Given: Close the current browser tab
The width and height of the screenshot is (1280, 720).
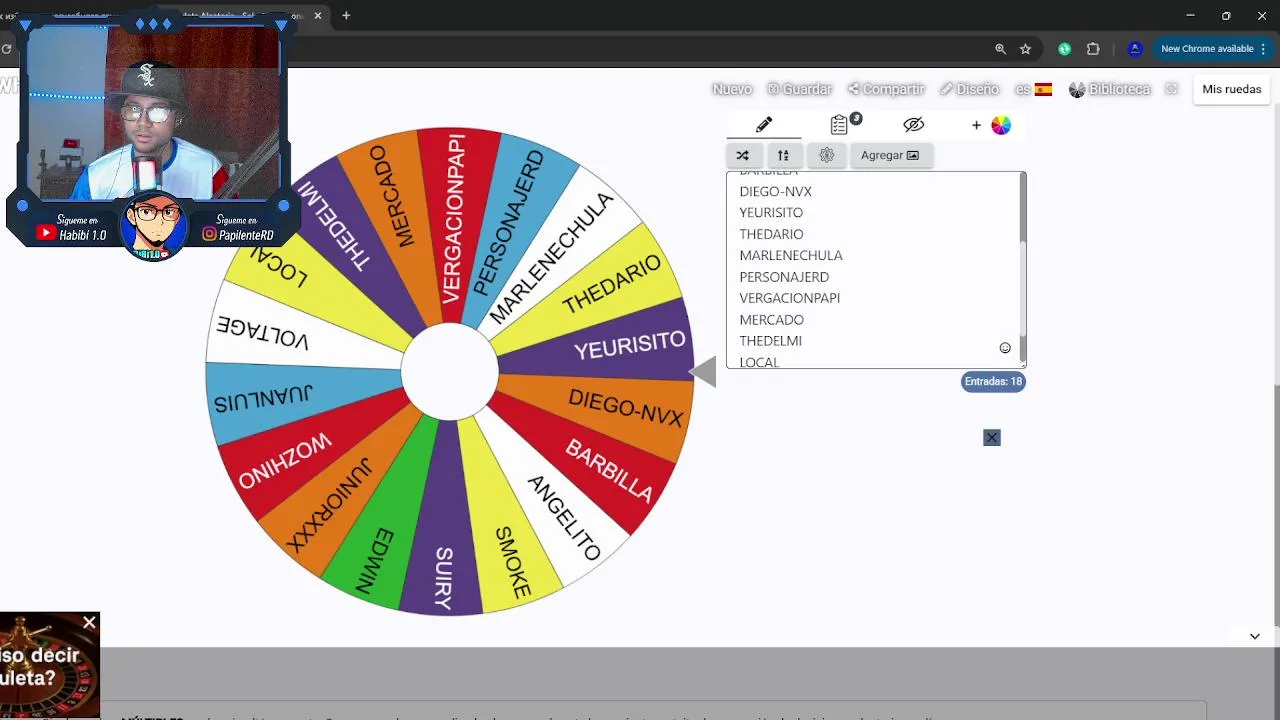Looking at the screenshot, I should click(318, 15).
